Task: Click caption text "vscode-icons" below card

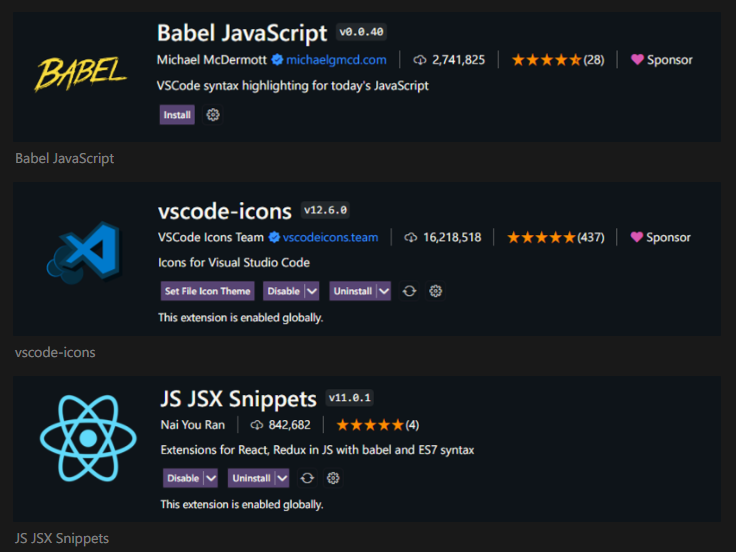Action: 55,353
